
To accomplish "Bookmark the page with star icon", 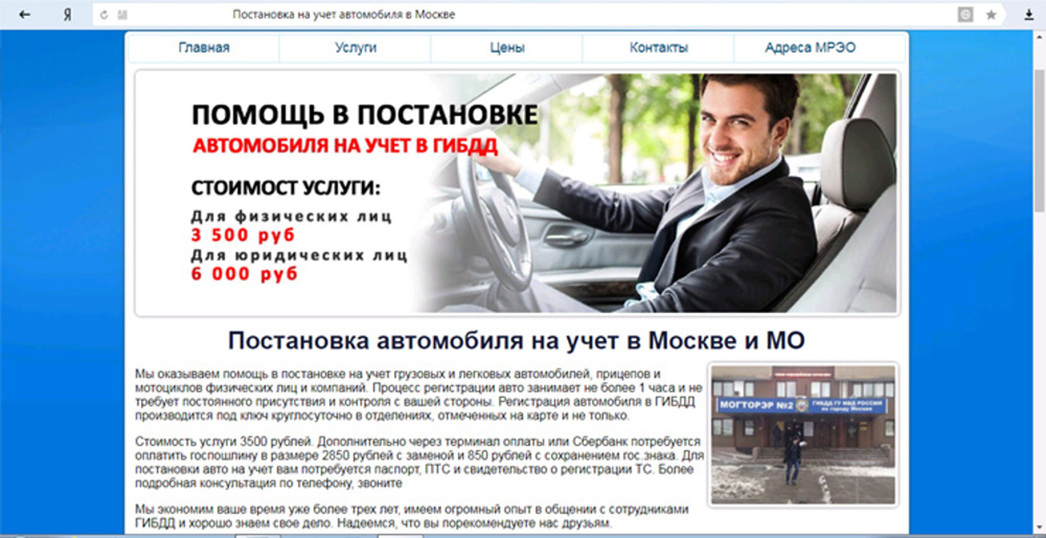I will point(991,15).
